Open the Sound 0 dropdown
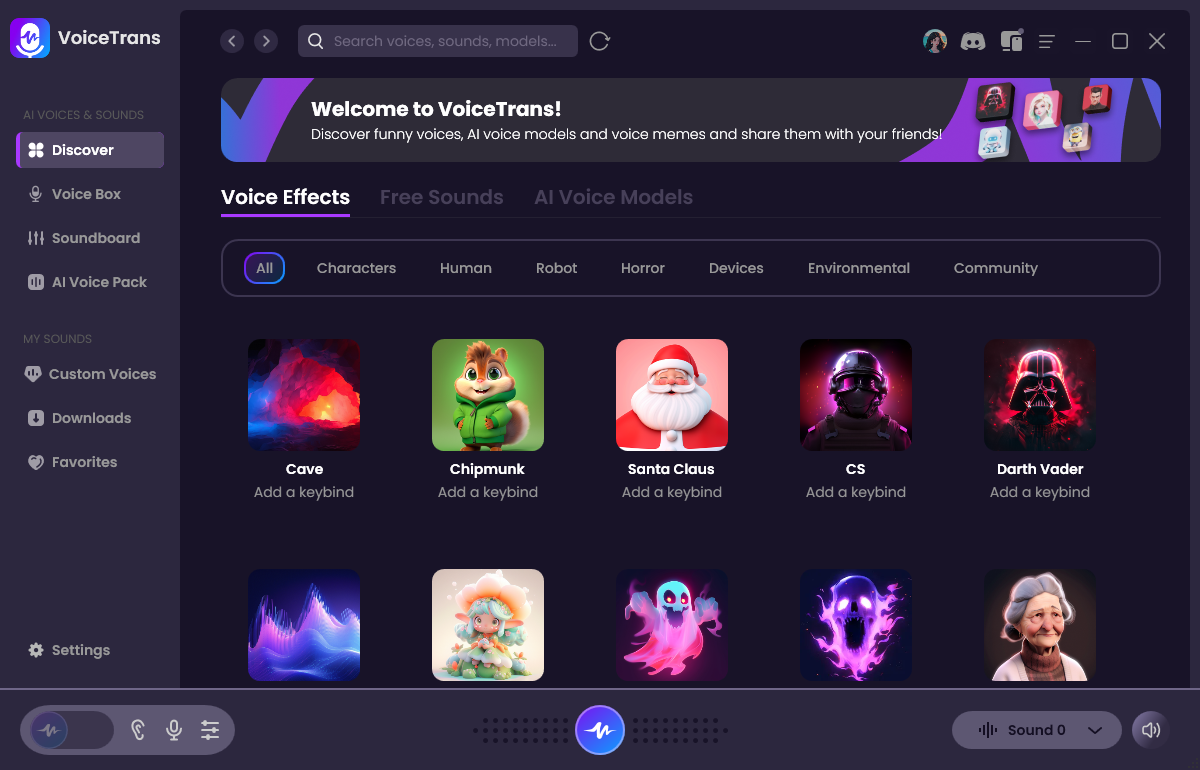The width and height of the screenshot is (1200, 770). coord(1036,730)
